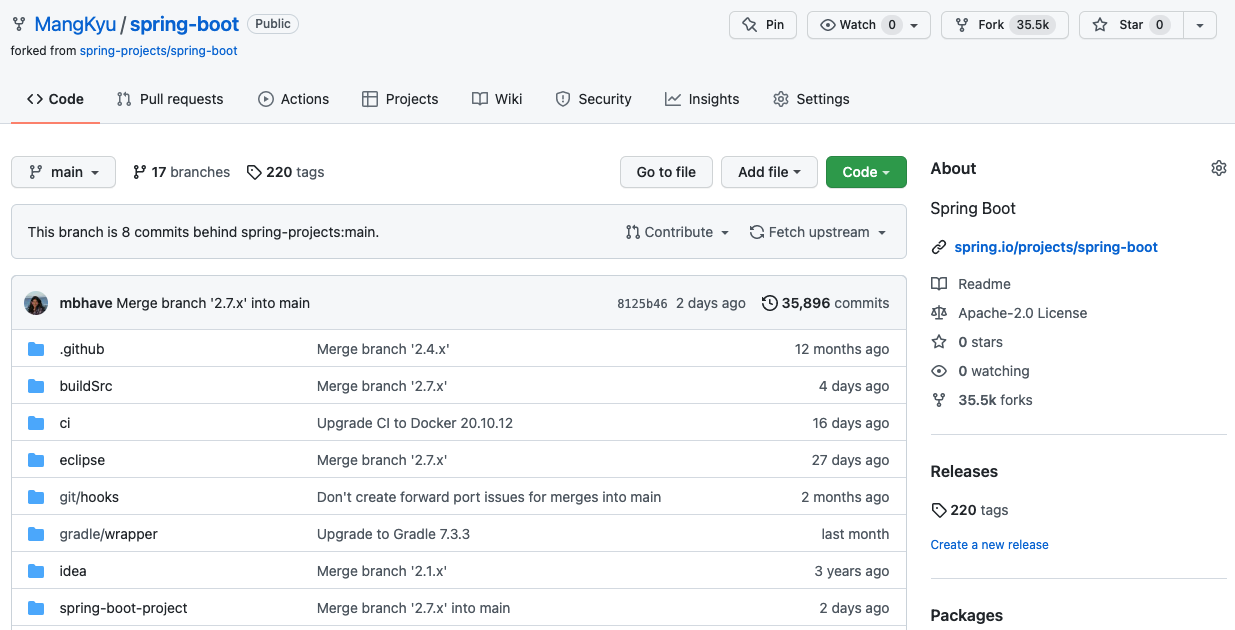
Task: Expand the Fetch upstream dropdown
Action: [818, 232]
